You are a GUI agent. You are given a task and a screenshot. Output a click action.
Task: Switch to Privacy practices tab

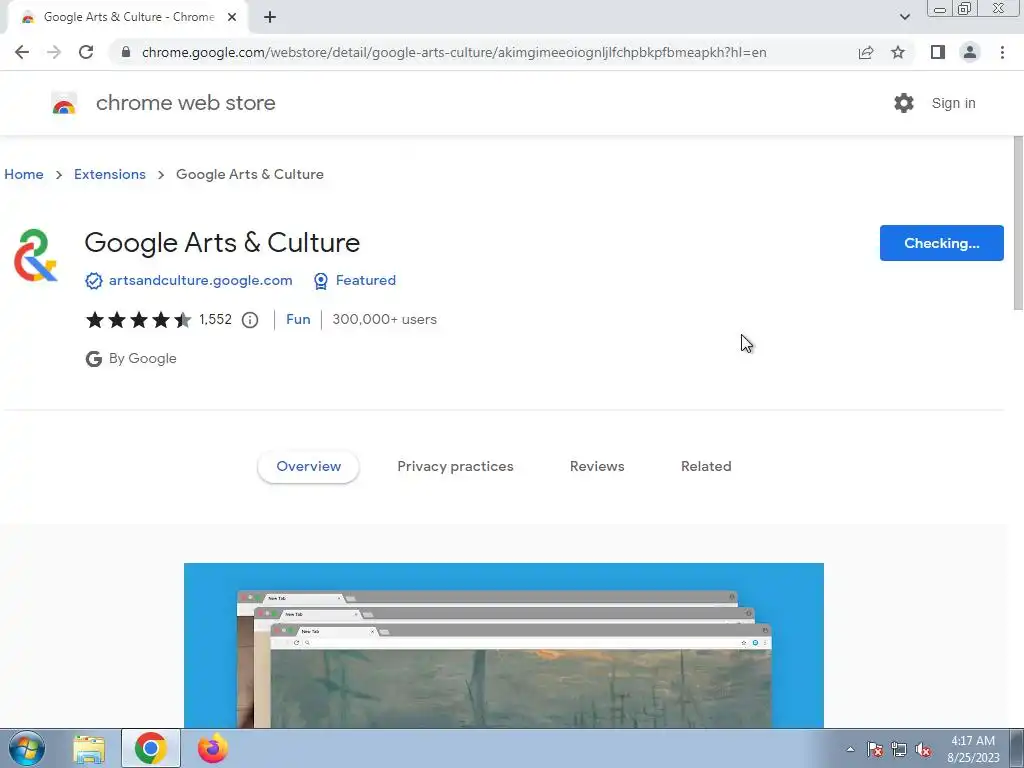coord(455,466)
